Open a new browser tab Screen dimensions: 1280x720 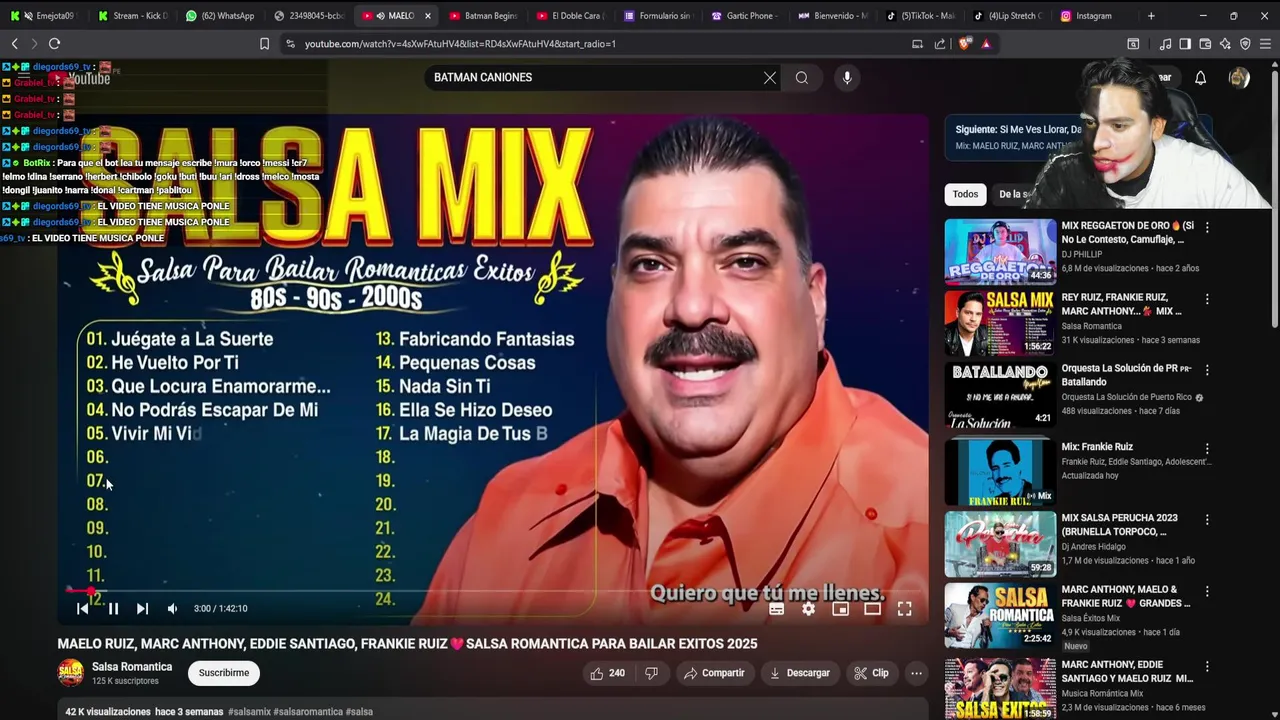click(x=1151, y=16)
